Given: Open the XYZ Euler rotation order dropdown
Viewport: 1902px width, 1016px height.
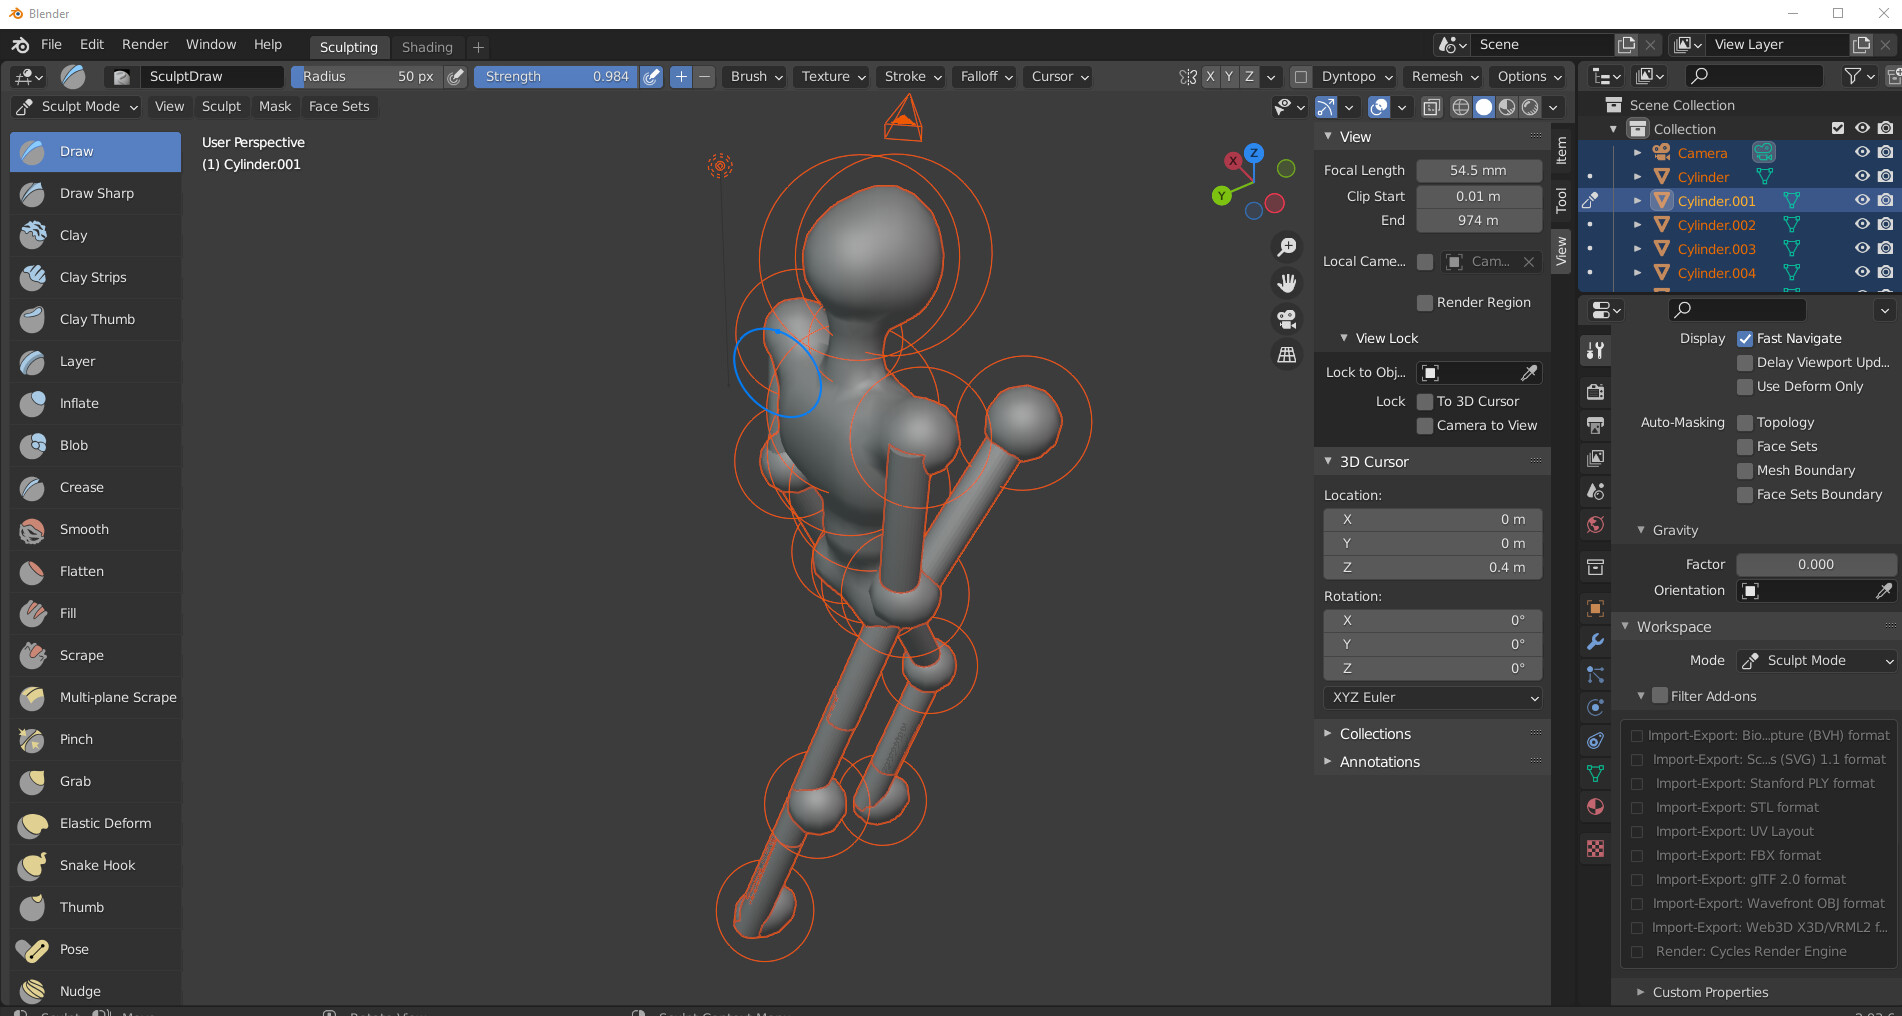Looking at the screenshot, I should click(1432, 697).
